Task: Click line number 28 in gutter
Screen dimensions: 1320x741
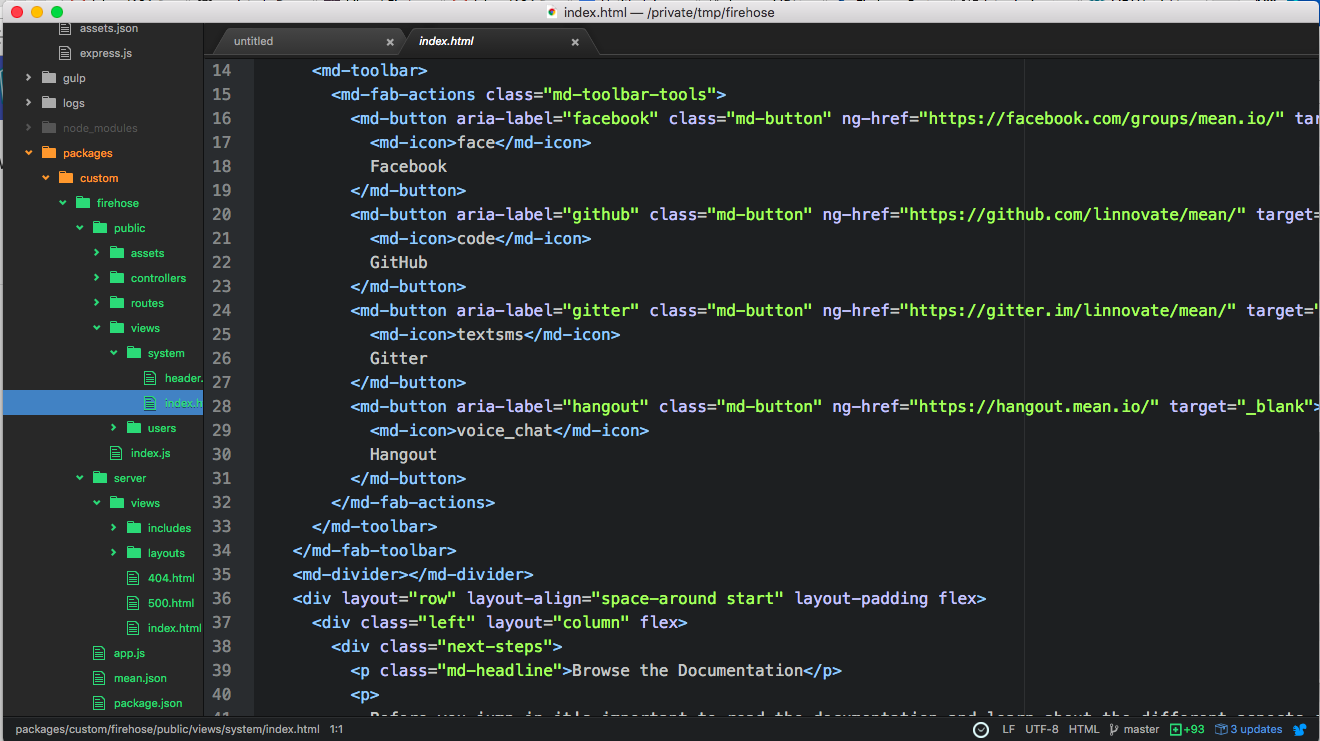Action: pos(221,406)
